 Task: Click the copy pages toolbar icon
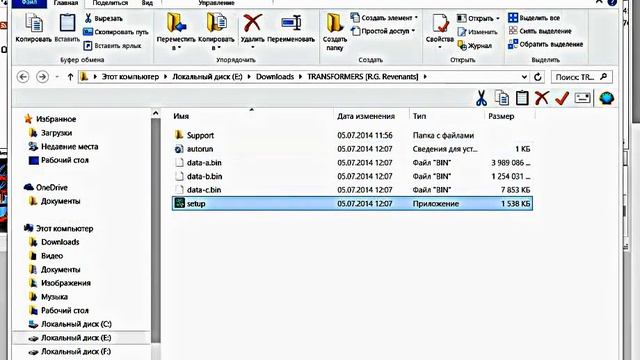[502, 98]
